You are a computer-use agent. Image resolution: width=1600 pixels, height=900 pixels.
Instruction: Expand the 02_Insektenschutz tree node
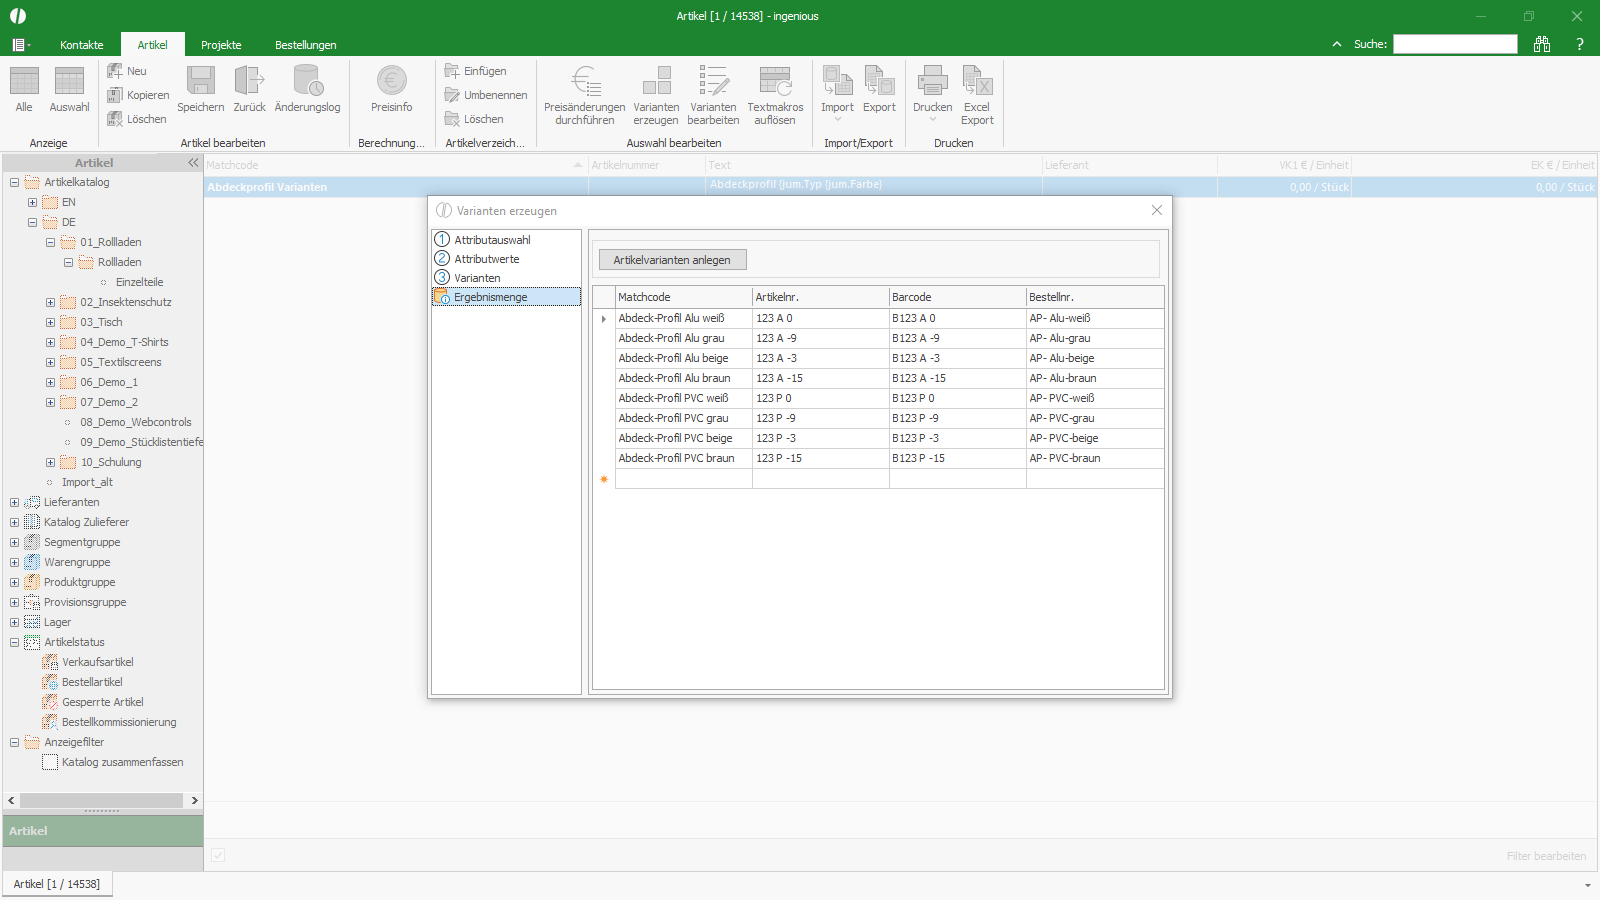[x=50, y=302]
